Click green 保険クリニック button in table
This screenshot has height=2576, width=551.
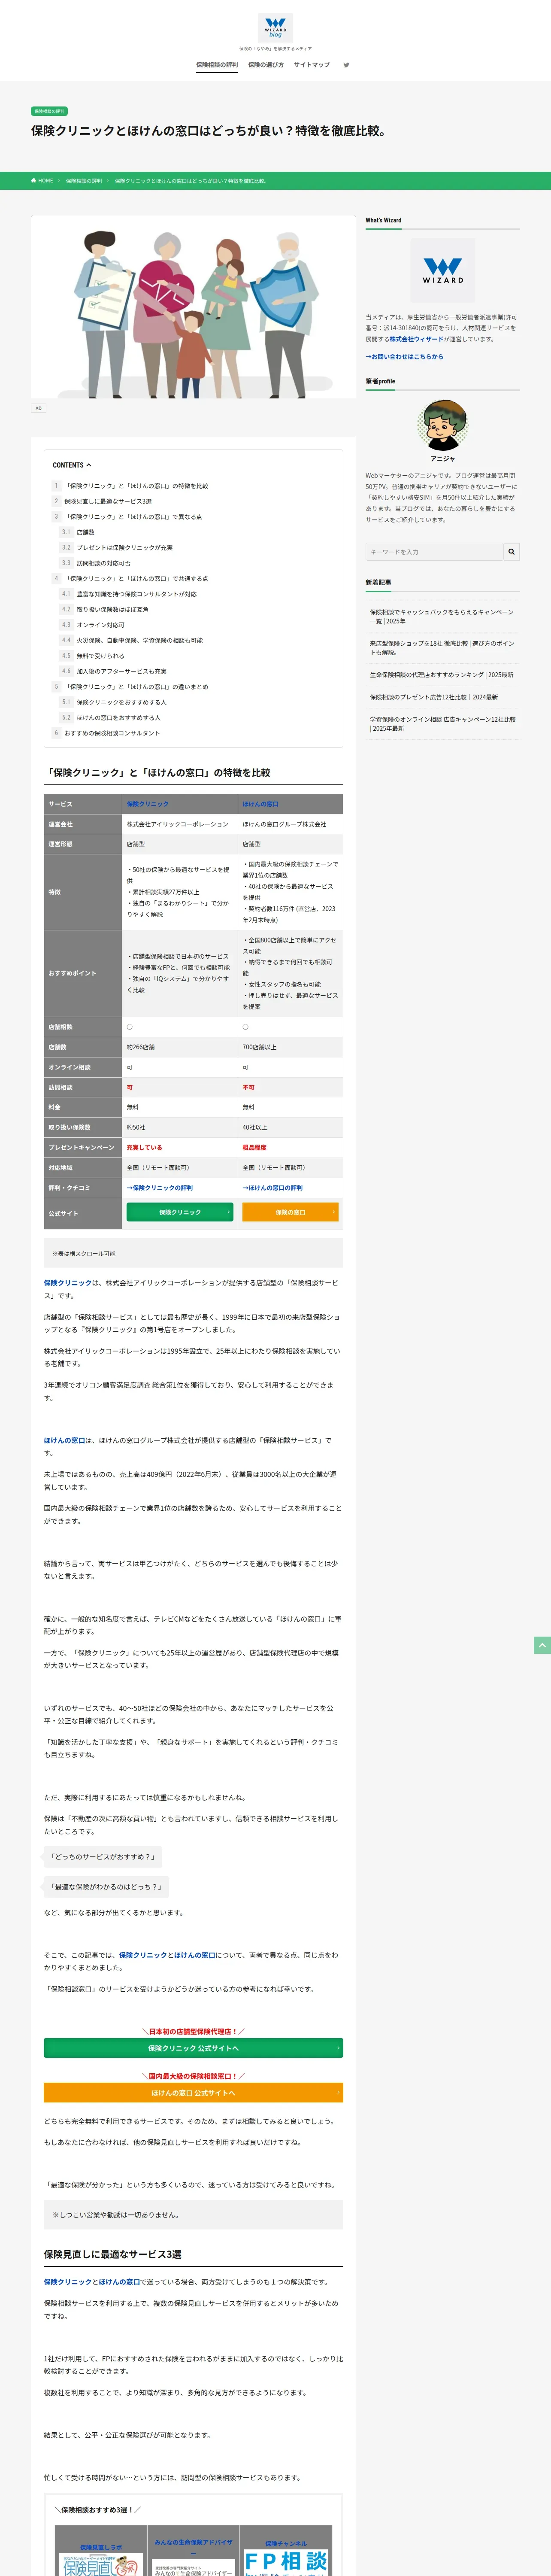point(180,1212)
